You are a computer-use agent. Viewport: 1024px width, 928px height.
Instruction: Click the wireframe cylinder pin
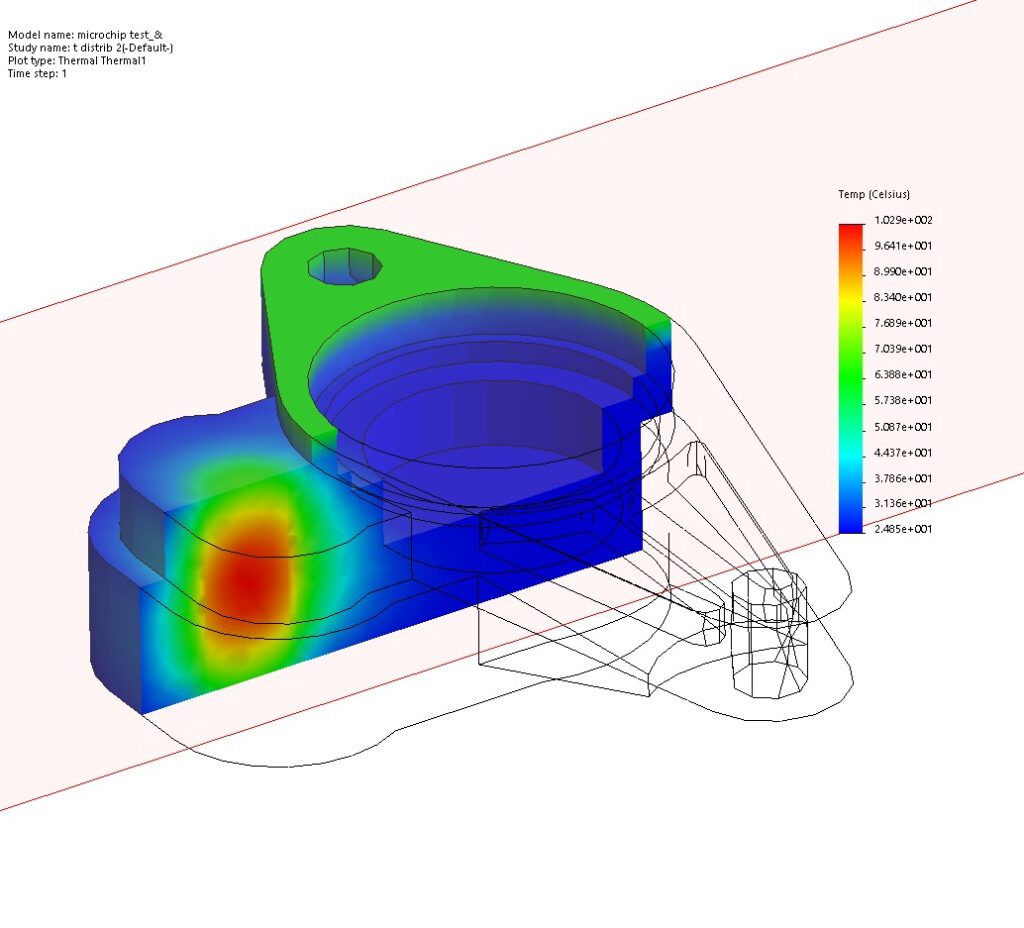coord(769,633)
